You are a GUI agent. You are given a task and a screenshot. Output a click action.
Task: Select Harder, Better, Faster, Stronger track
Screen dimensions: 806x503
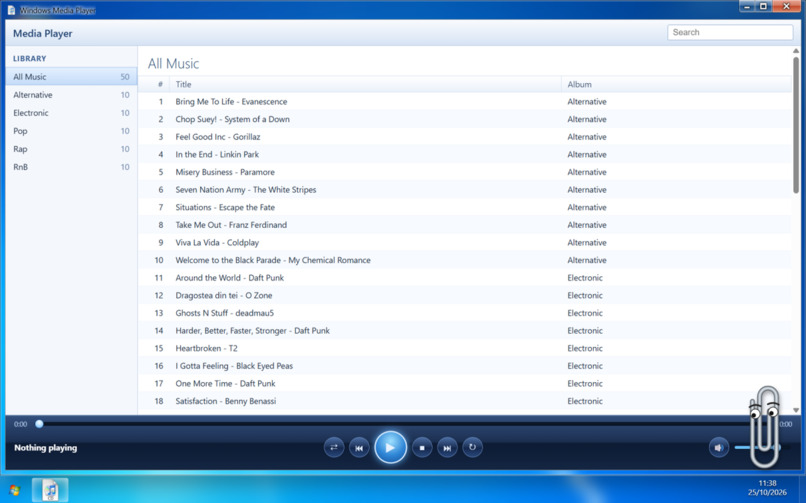click(465, 331)
